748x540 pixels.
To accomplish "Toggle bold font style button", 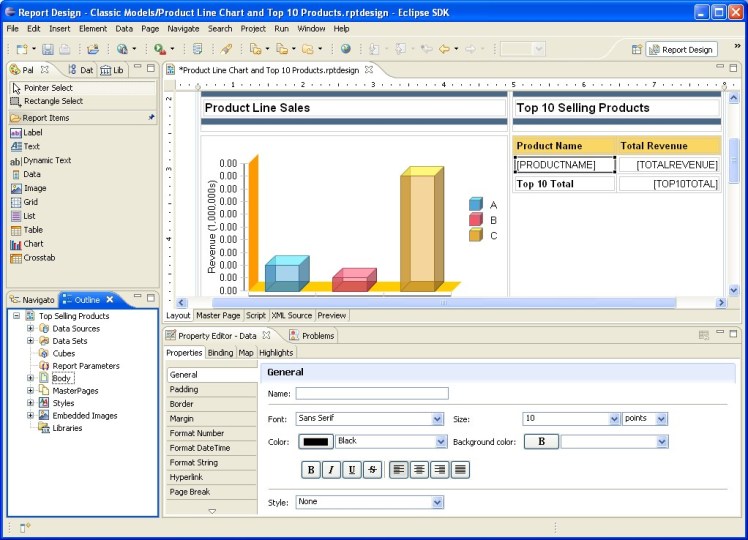I will point(311,469).
